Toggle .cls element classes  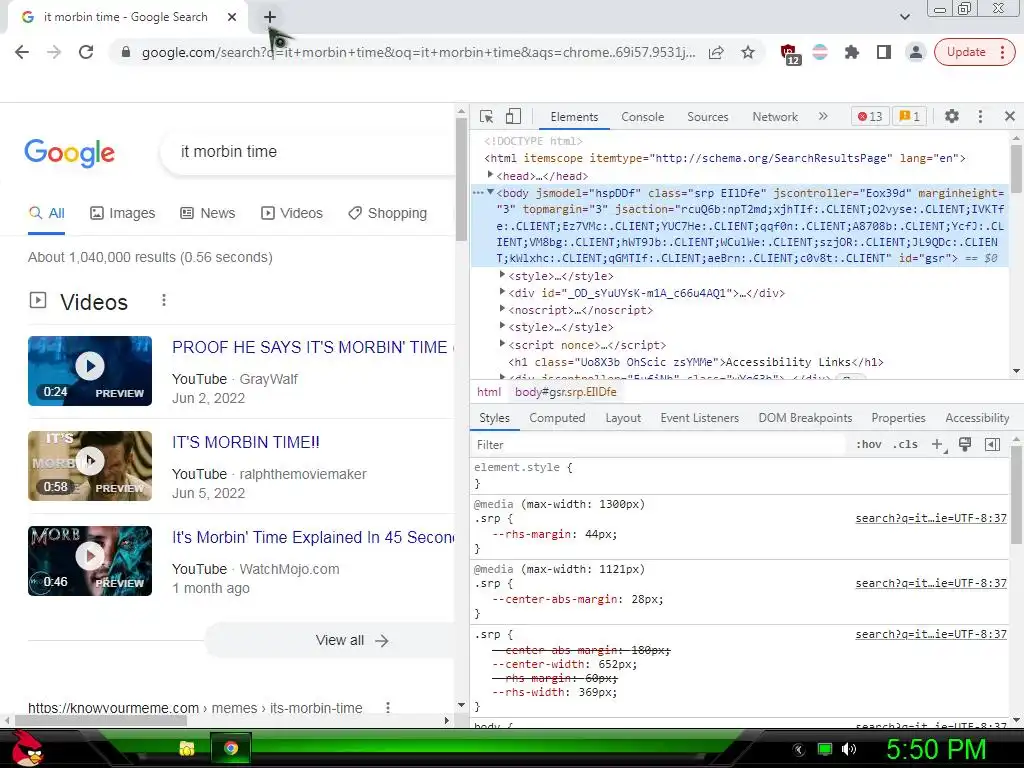[x=905, y=445]
